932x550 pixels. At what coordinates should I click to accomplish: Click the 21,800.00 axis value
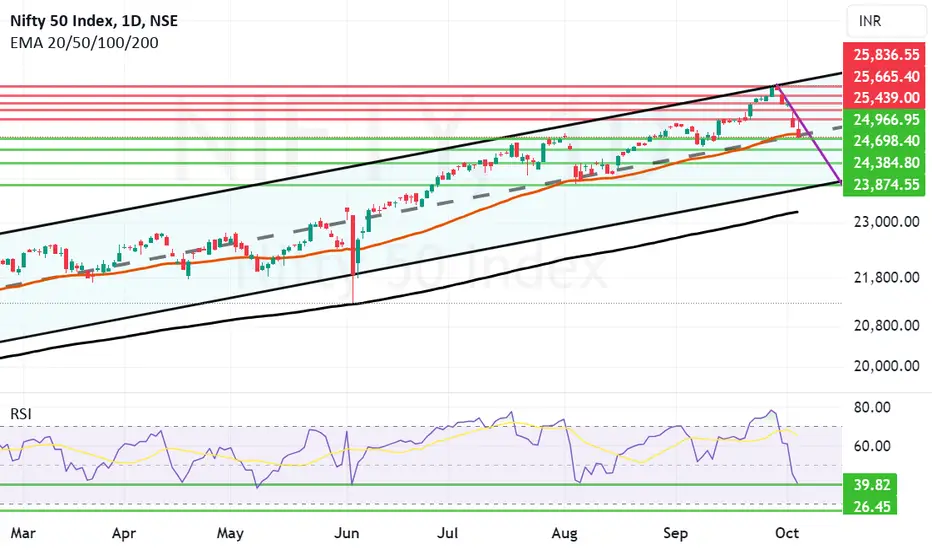coord(886,277)
